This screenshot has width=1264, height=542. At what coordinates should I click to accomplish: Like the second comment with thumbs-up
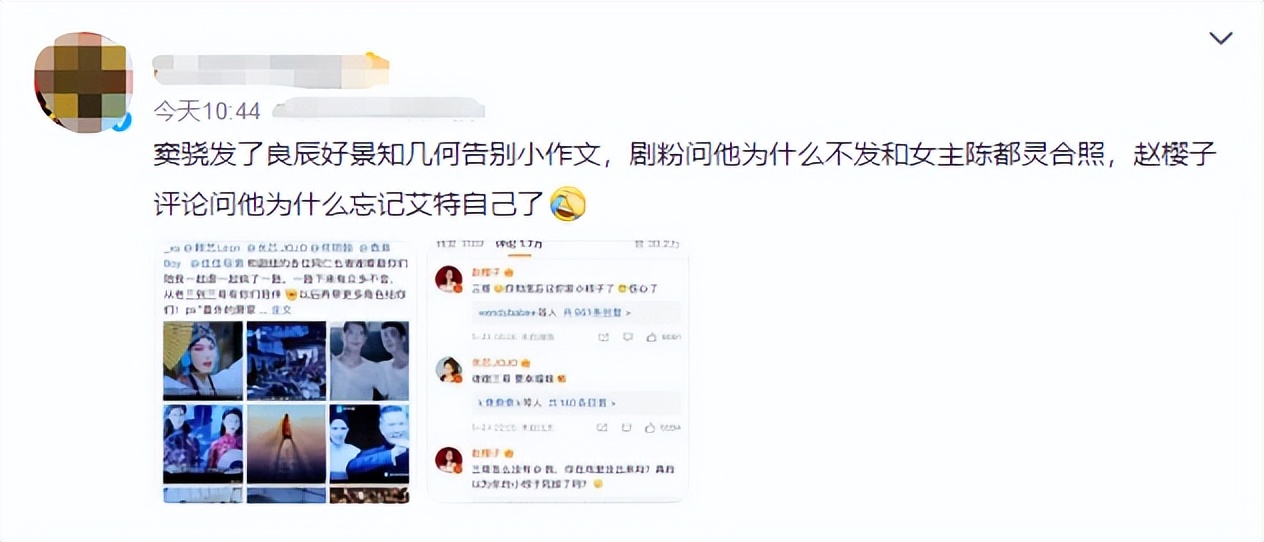click(652, 427)
